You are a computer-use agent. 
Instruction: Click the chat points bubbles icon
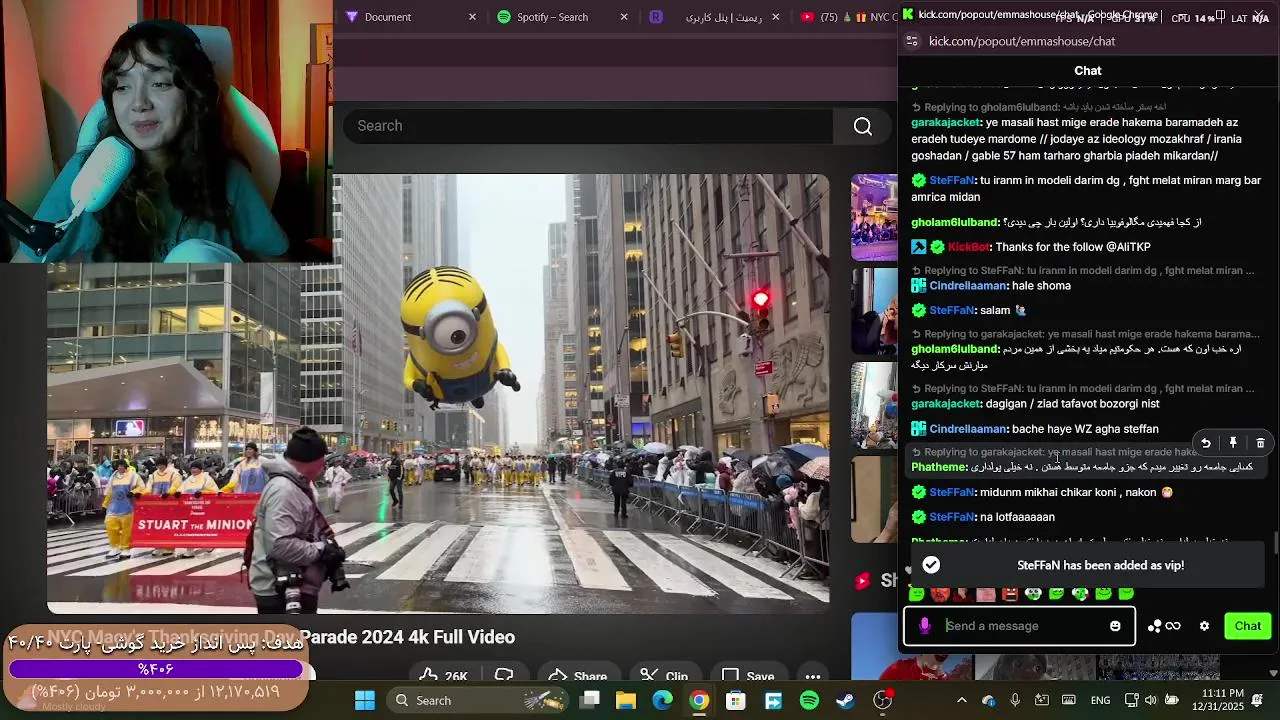point(1155,626)
